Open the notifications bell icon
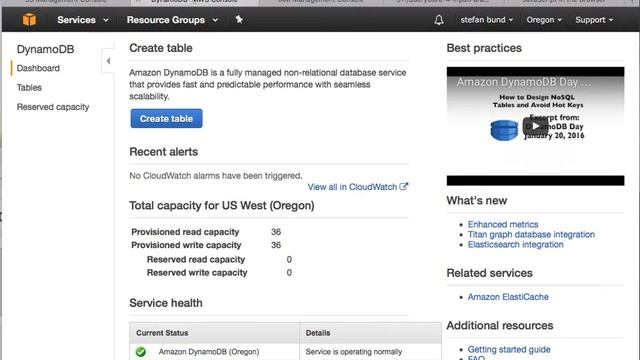Screen dimensions: 640x360 pos(439,20)
